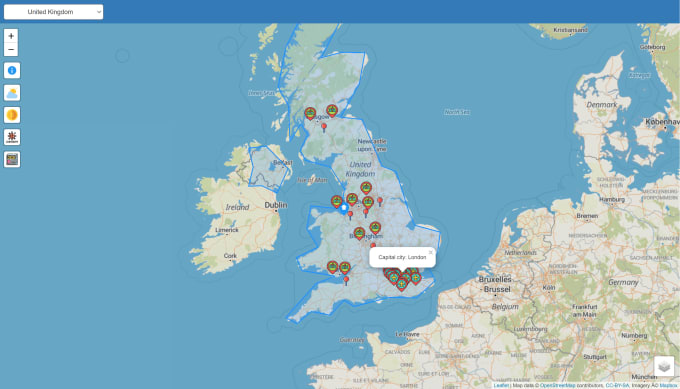Open the gold coin currency button
The height and width of the screenshot is (389, 680).
[x=12, y=115]
